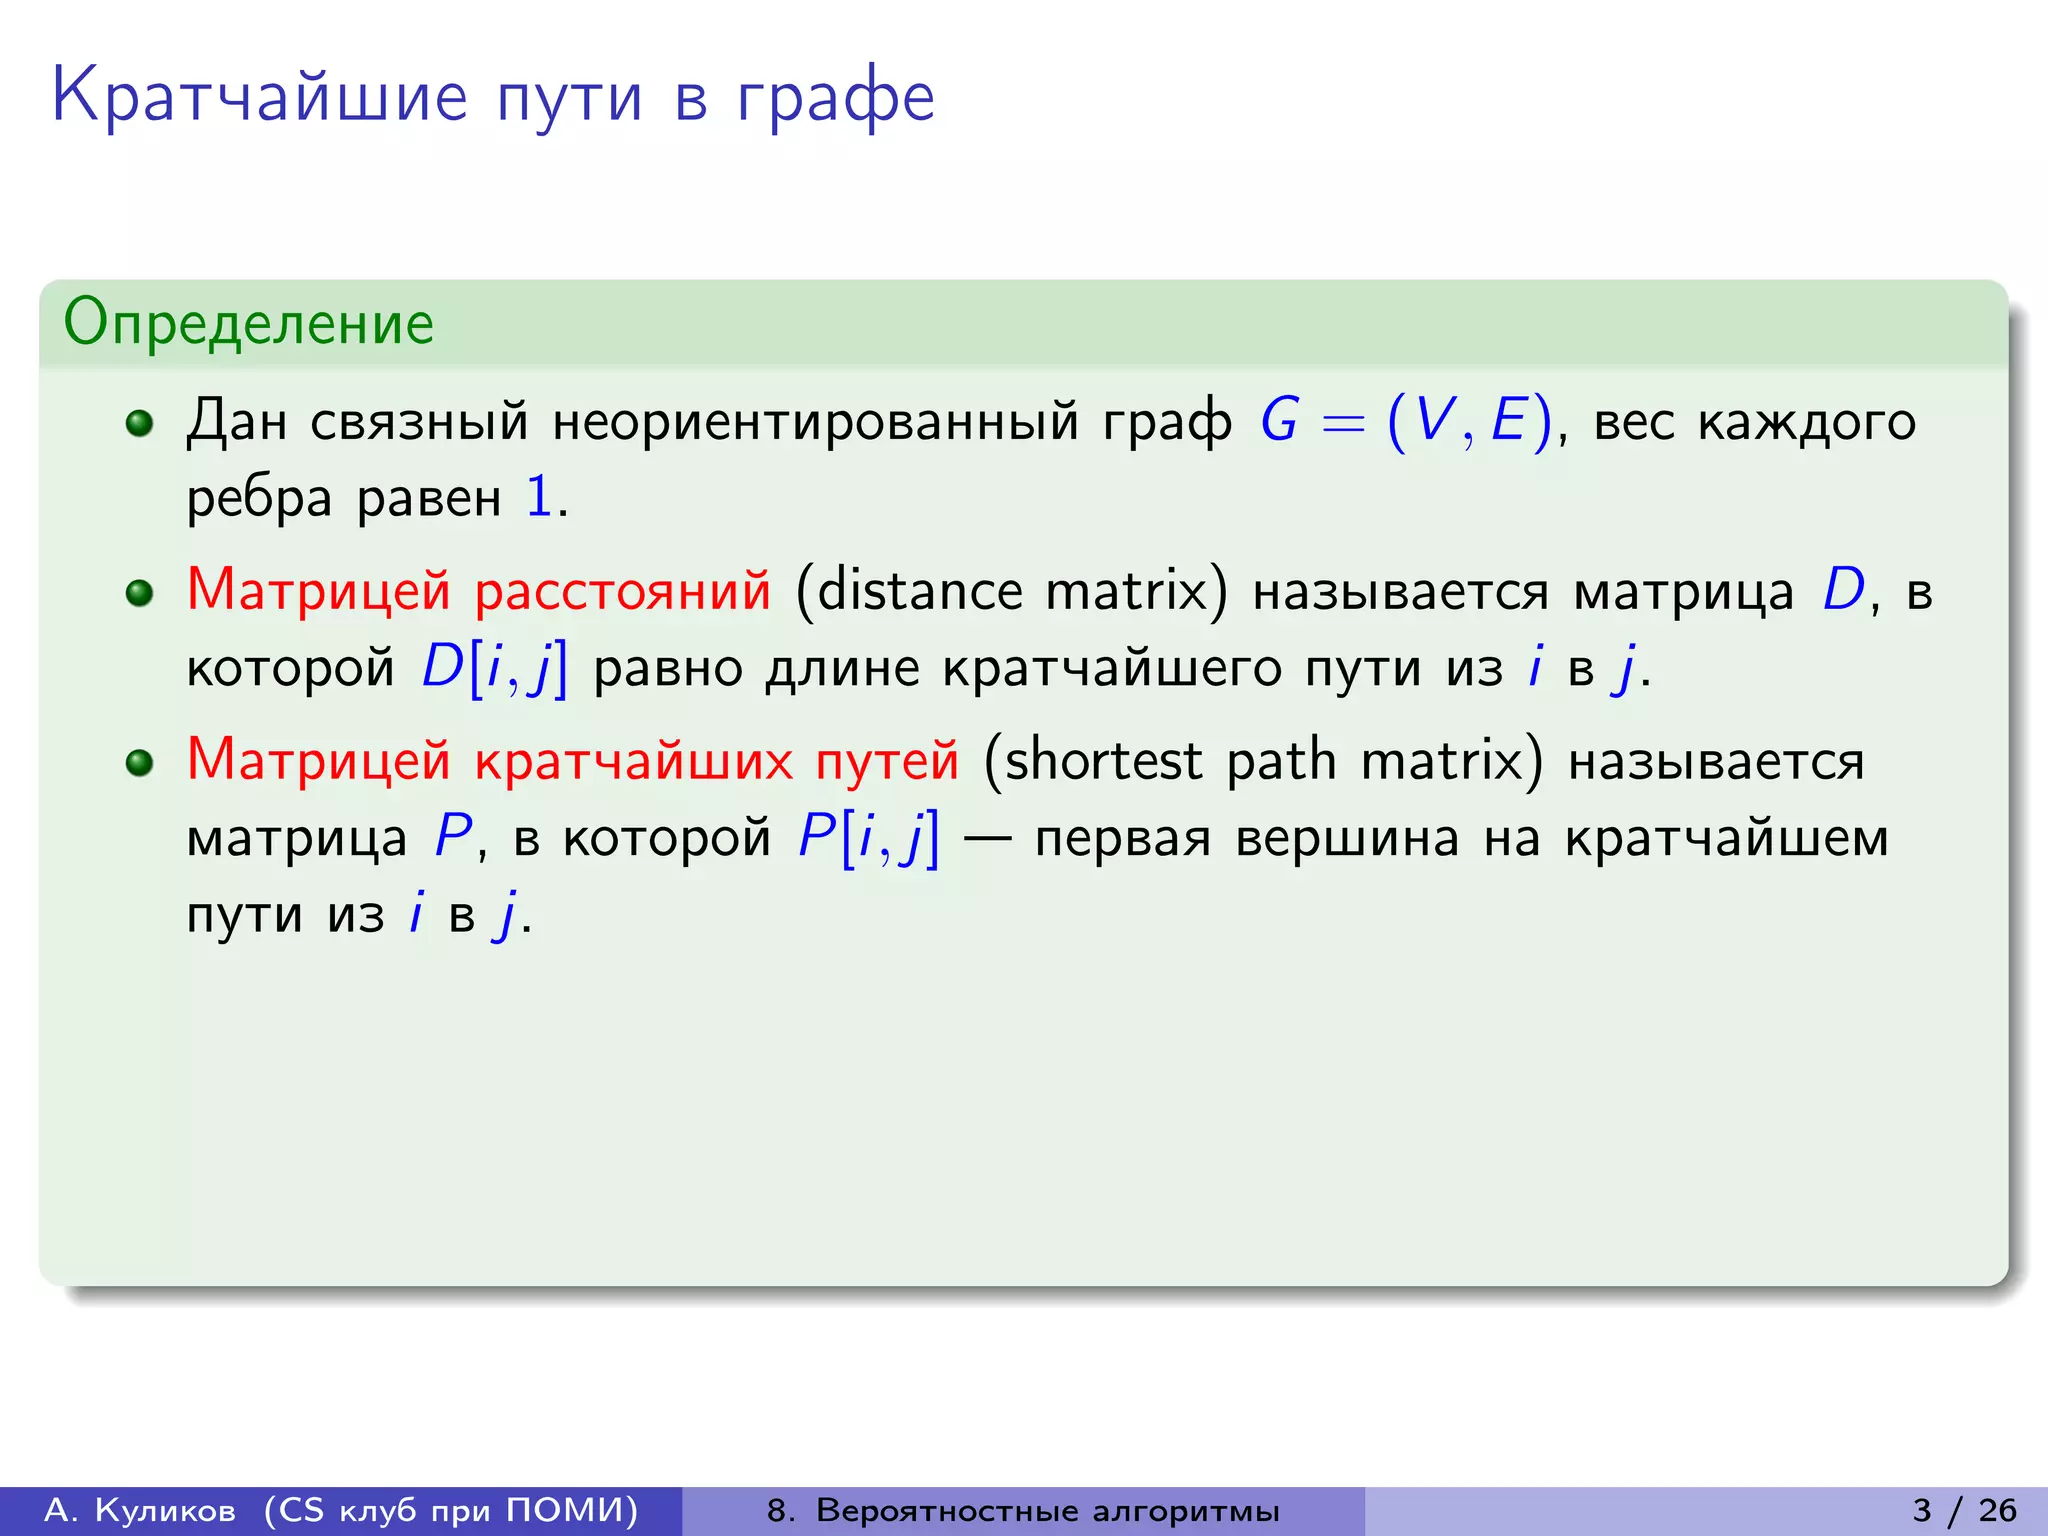Click the footer title '8. Вероятностные алгоритмы'
This screenshot has height=1536, width=2048.
(x=1023, y=1510)
